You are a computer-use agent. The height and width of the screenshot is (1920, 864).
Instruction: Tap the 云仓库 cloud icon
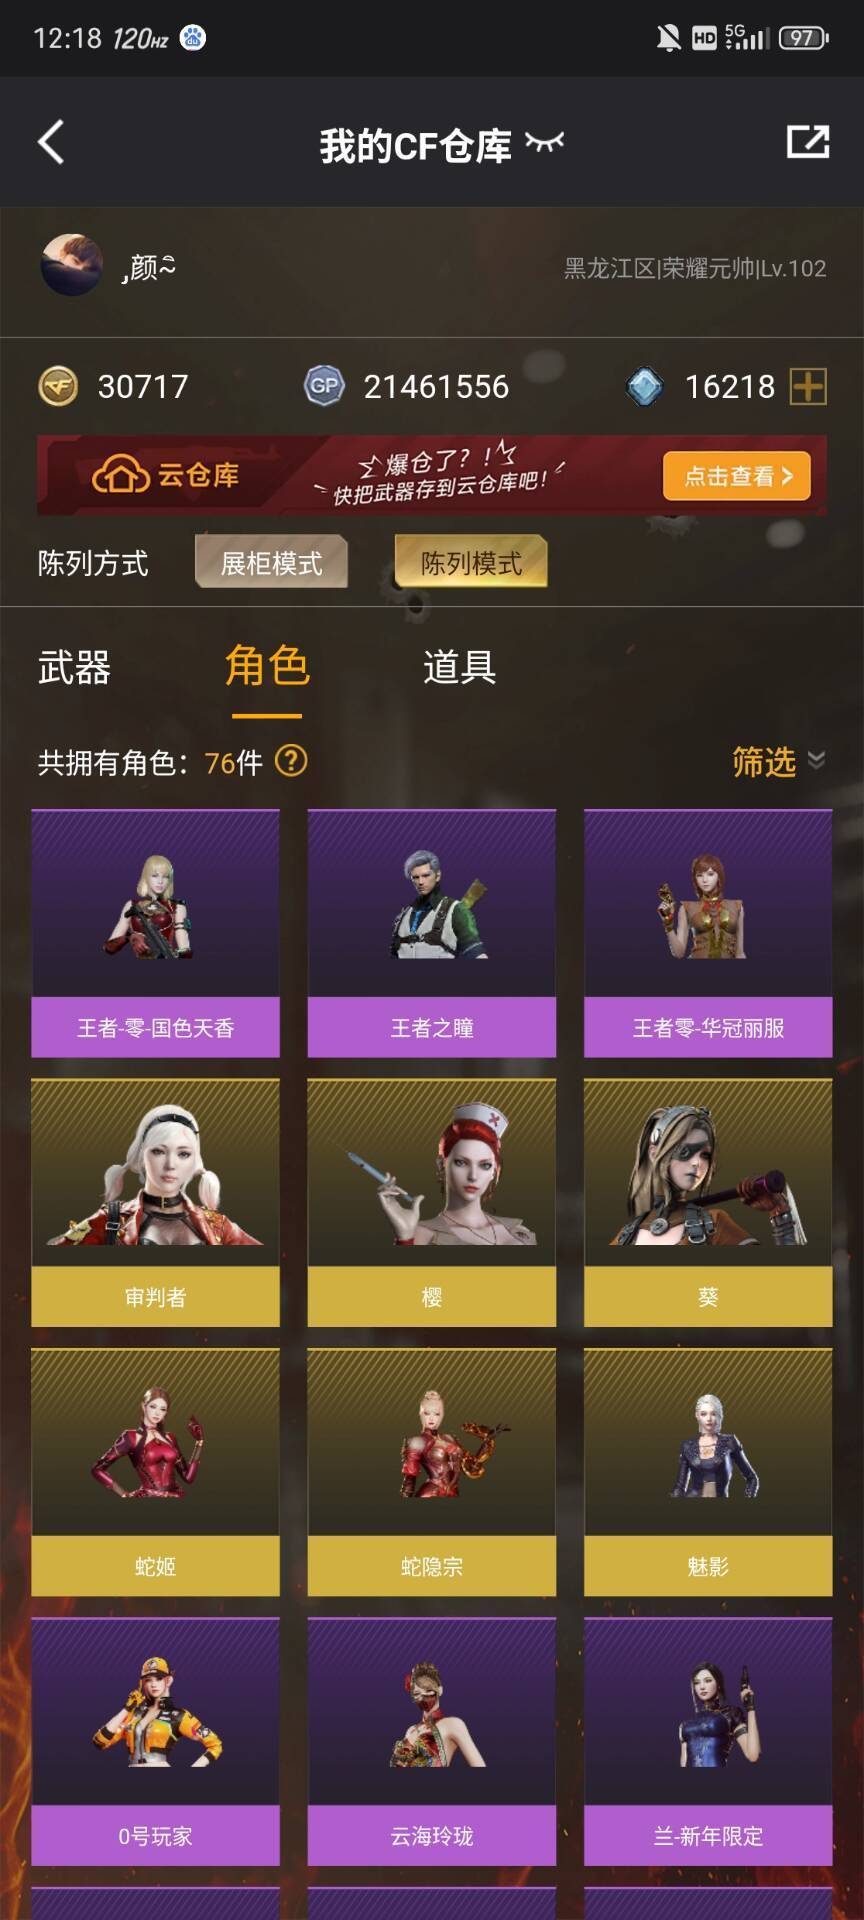pos(120,475)
